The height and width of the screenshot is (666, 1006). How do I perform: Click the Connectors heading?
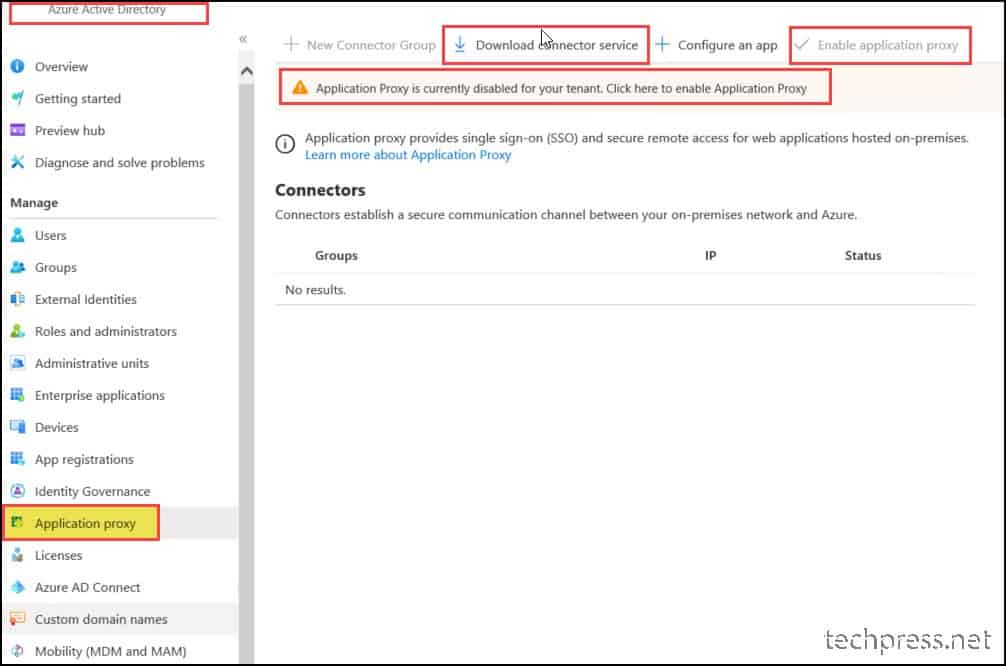pos(320,191)
